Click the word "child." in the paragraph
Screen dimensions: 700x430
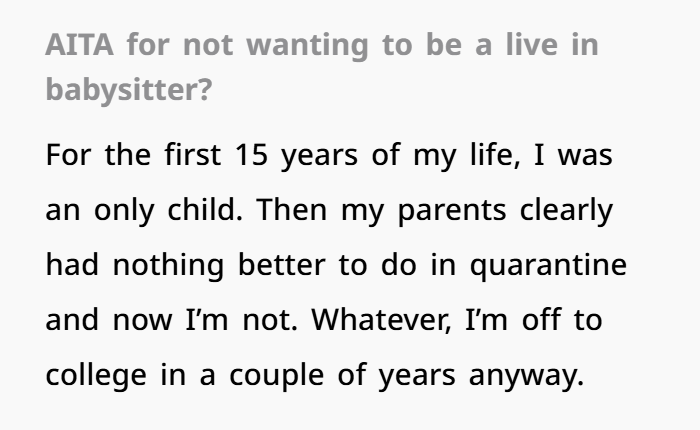pyautogui.click(x=205, y=209)
